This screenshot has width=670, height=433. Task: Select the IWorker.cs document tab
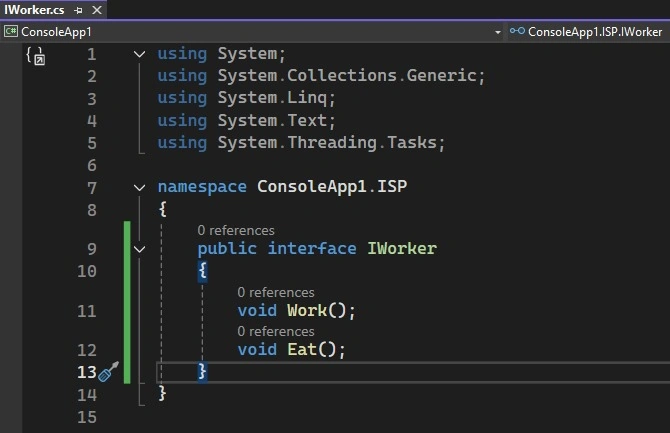[34, 10]
